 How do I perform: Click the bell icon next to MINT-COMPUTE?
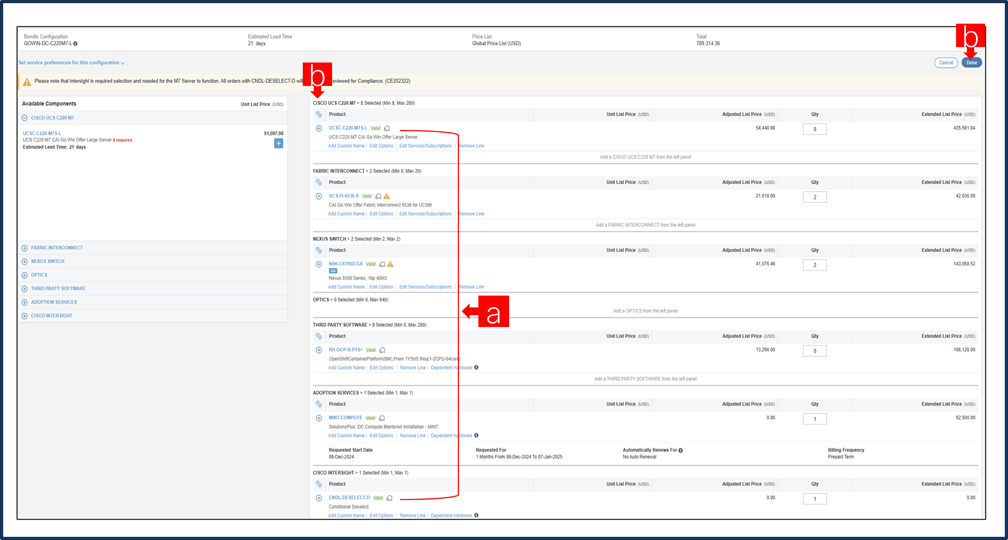(x=382, y=418)
